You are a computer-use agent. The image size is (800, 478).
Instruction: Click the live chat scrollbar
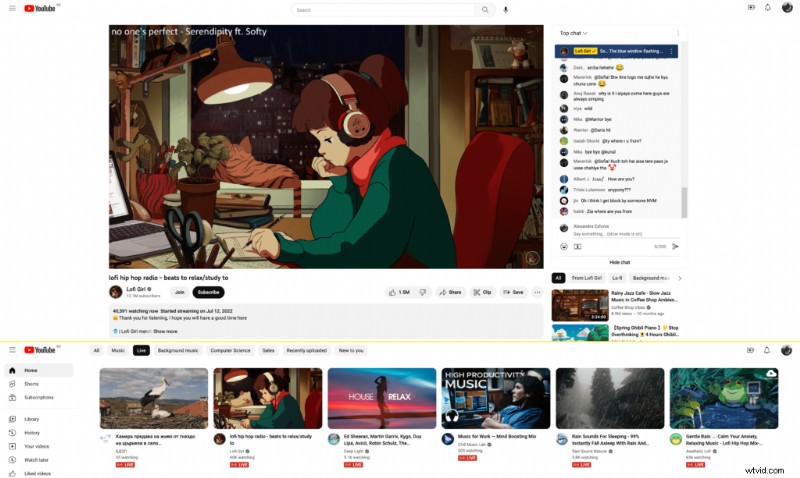click(684, 202)
